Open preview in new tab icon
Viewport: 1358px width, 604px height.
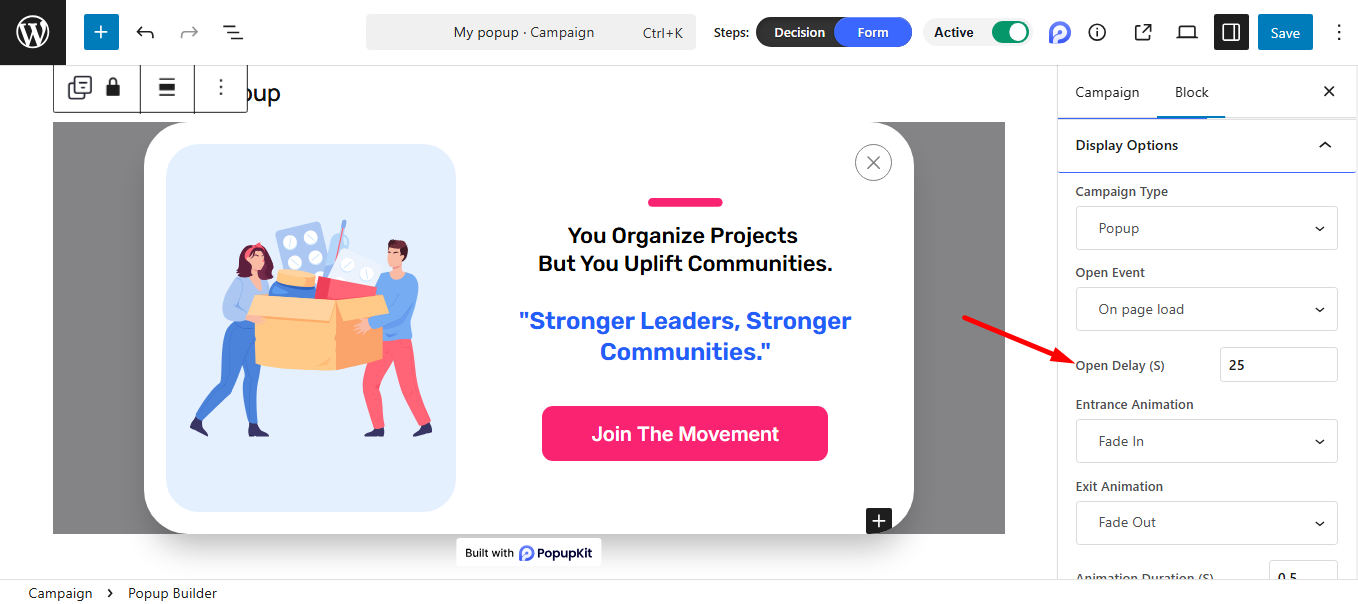[x=1143, y=32]
